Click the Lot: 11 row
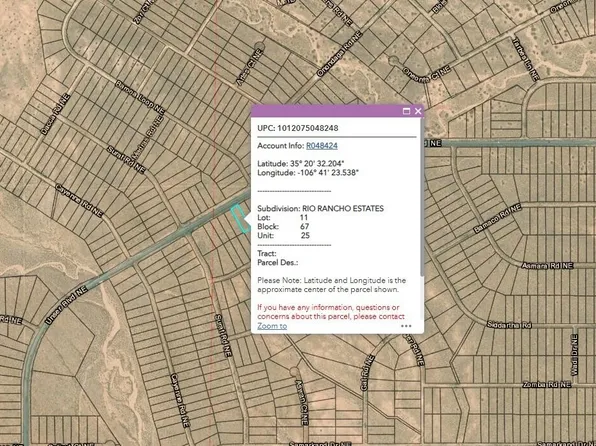Screen dimensions: 596x446 tap(282, 217)
